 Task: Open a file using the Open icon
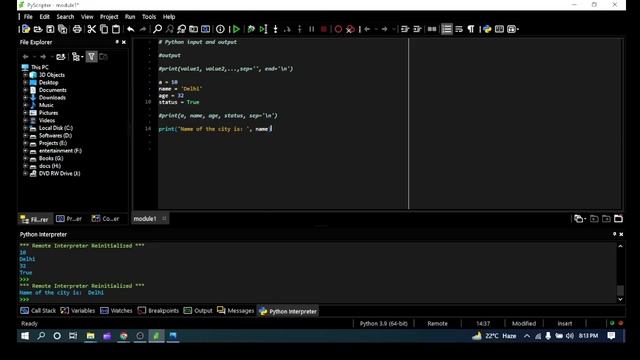(x=38, y=29)
